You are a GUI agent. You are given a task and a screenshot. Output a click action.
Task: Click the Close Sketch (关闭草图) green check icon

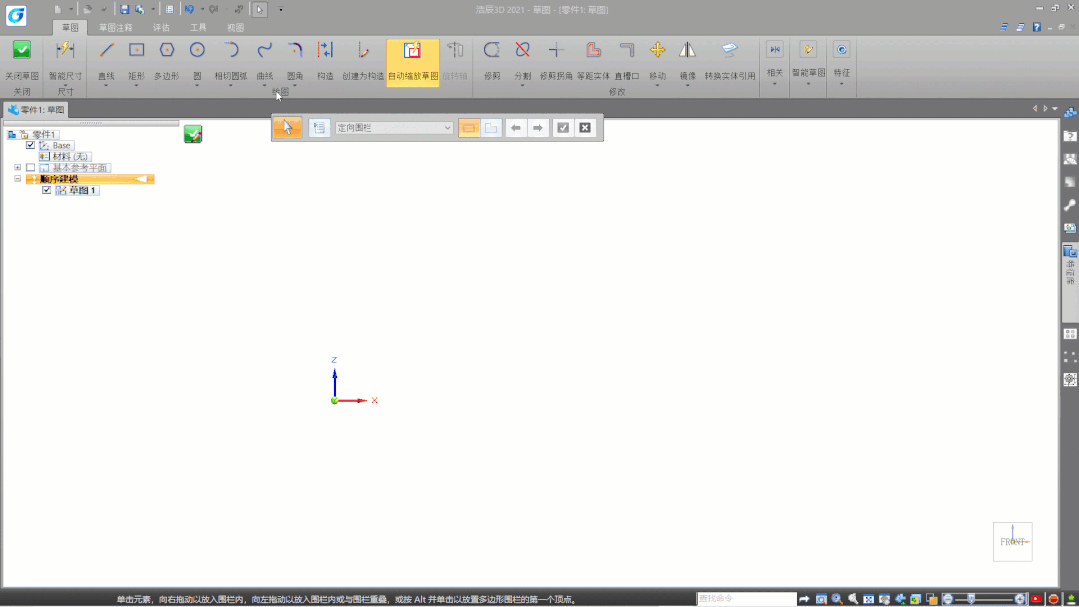[x=22, y=50]
